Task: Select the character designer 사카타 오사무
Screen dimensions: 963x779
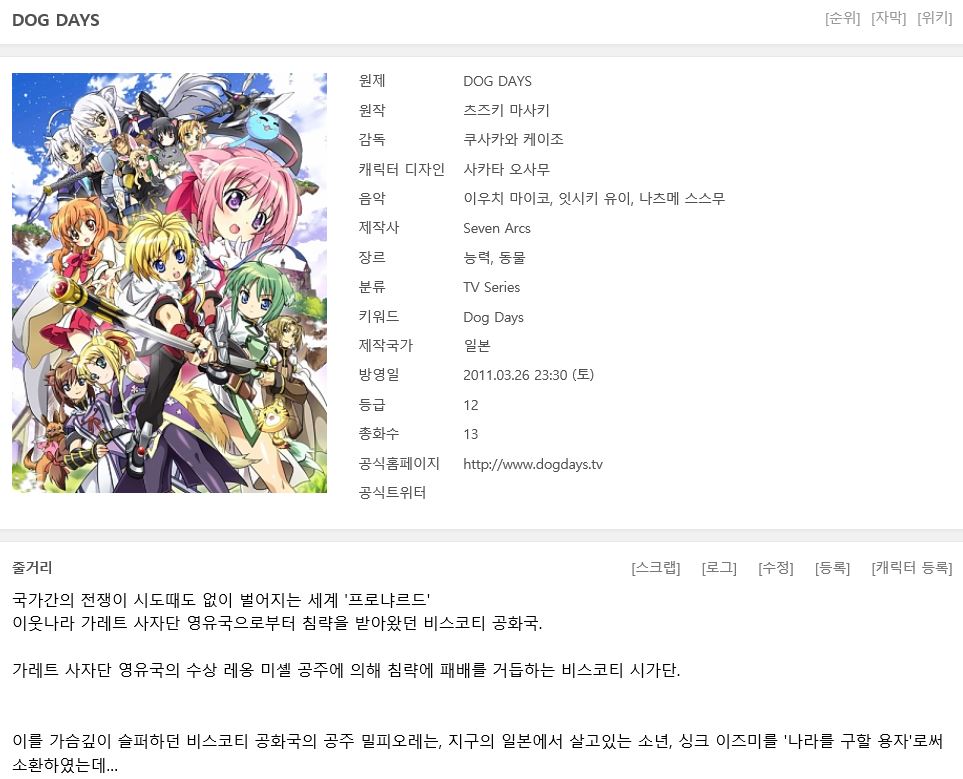Action: 506,169
